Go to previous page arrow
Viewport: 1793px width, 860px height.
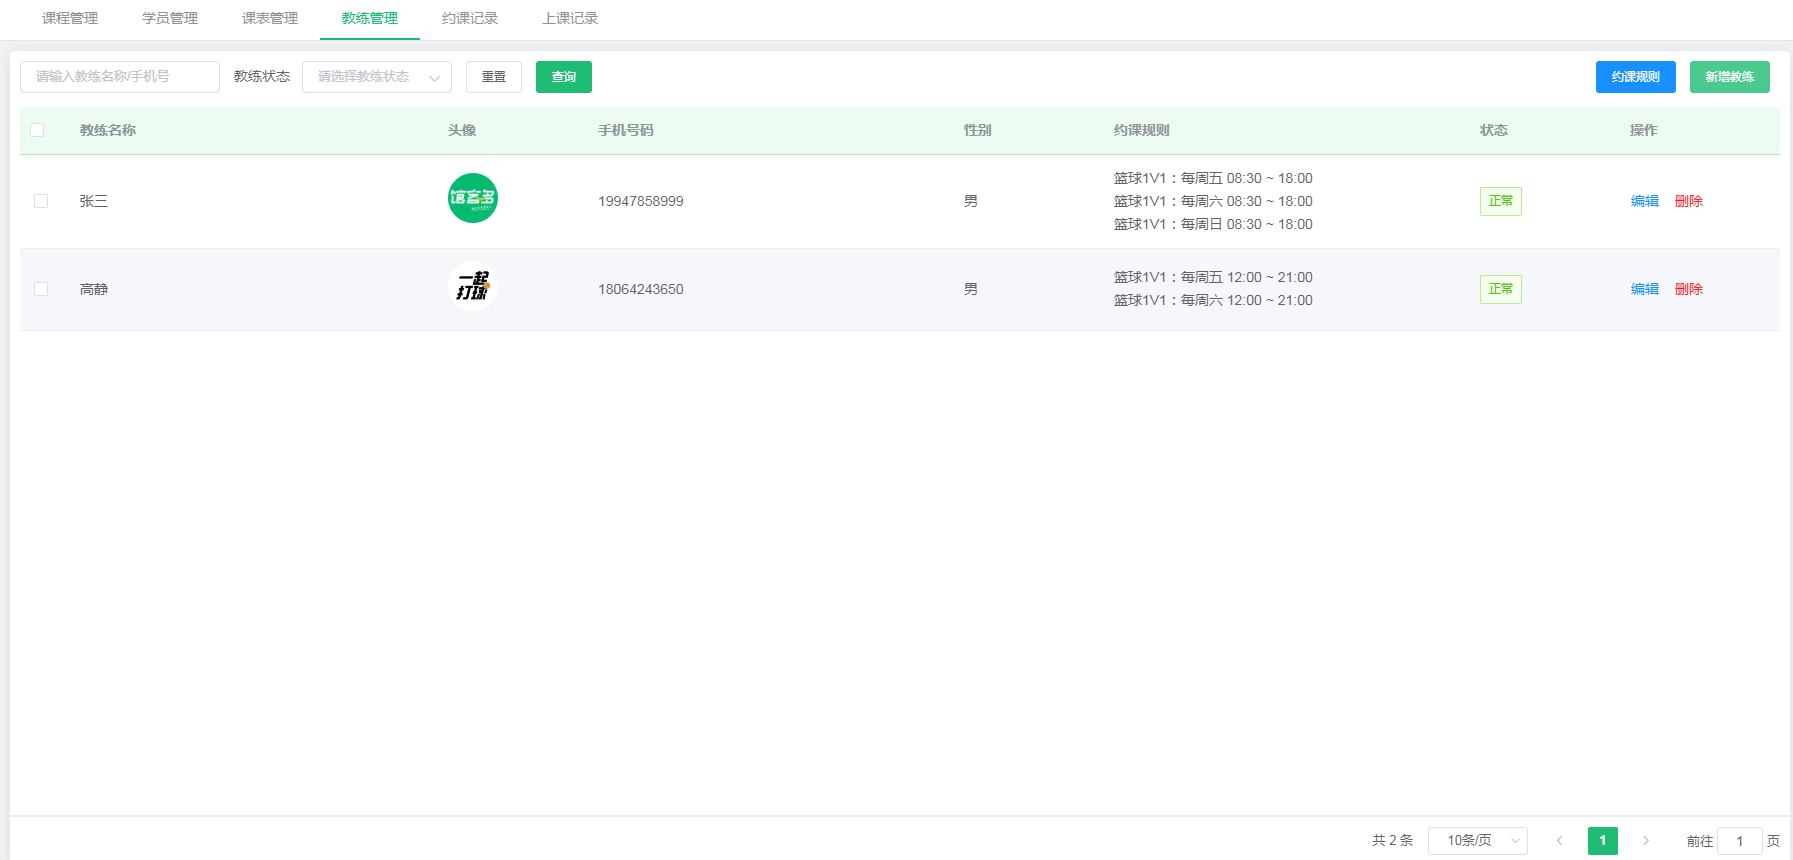1559,841
